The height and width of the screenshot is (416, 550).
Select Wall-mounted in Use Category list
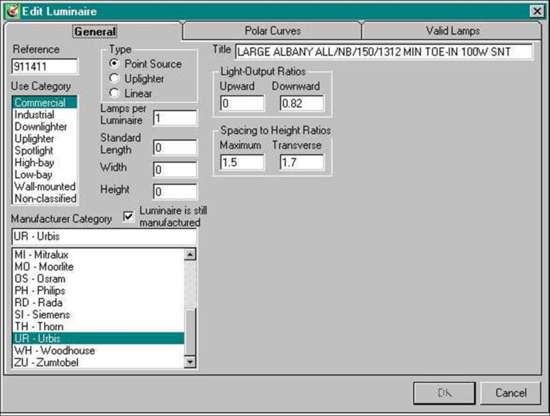coord(45,186)
